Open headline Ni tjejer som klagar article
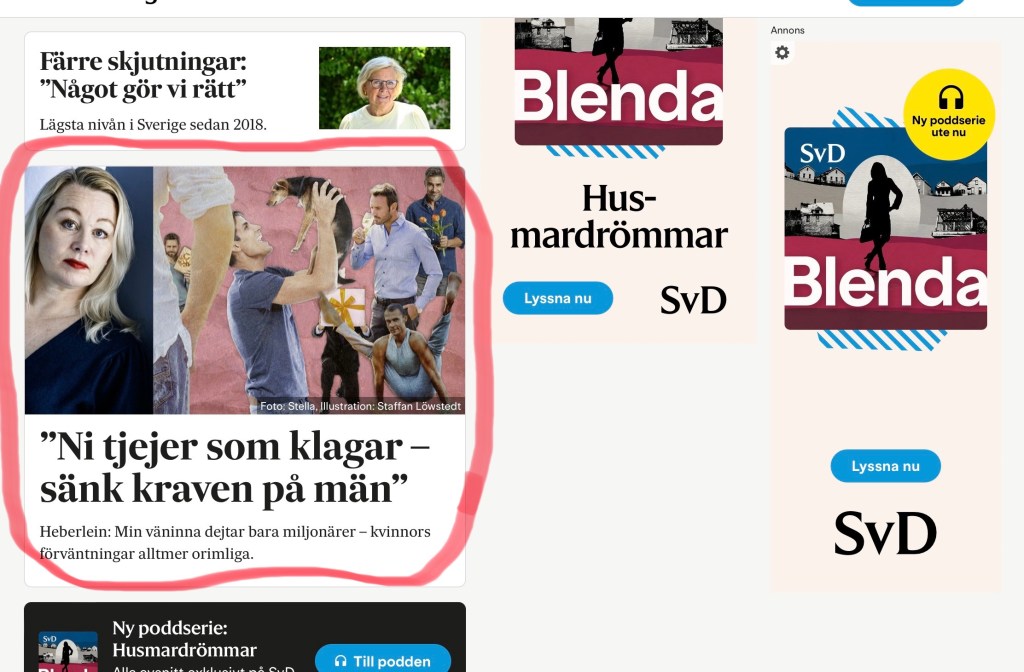Screen dimensions: 1024x672 pos(234,468)
